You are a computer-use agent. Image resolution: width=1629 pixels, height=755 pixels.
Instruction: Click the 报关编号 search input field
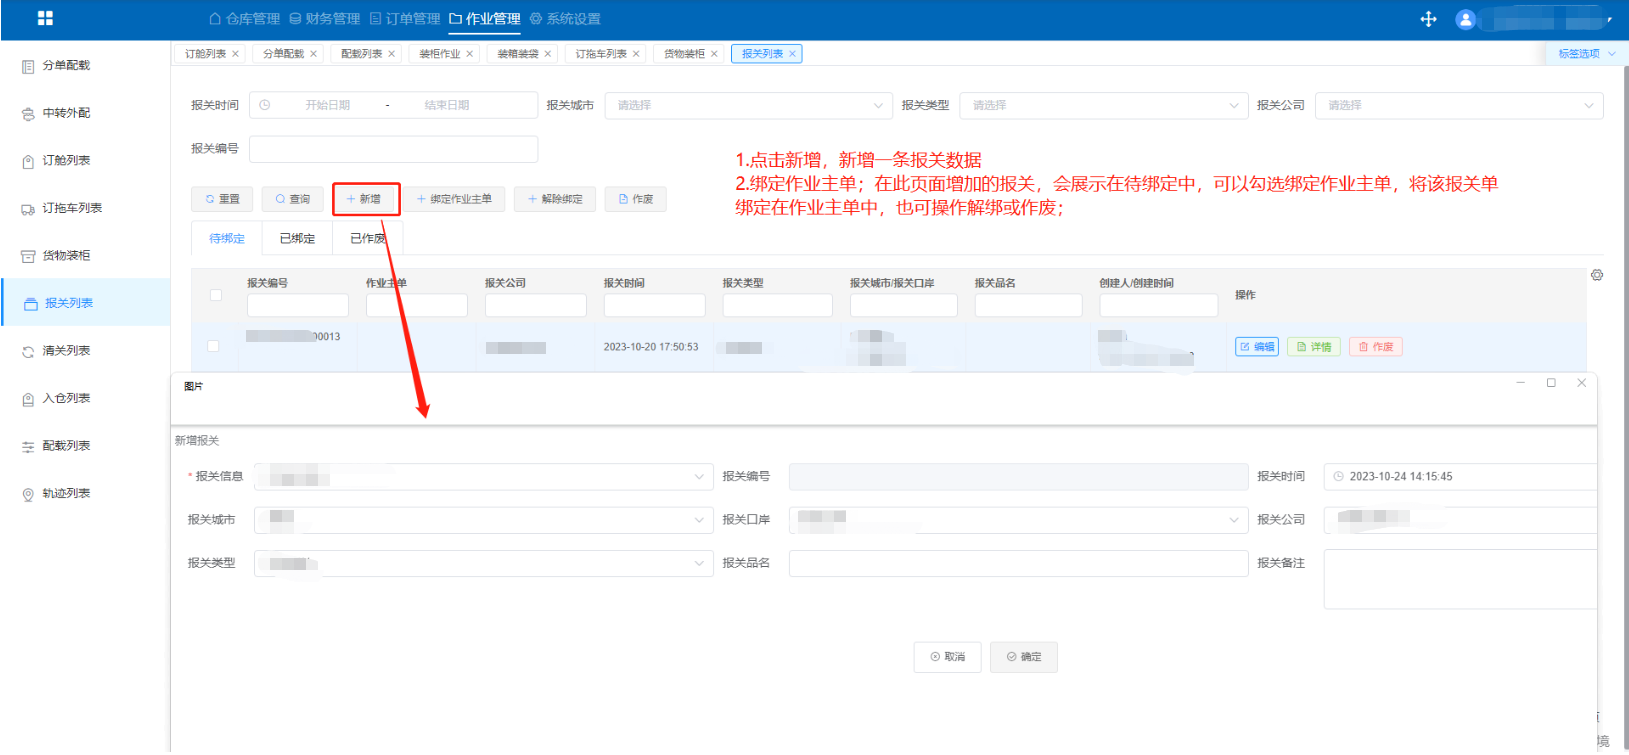click(x=393, y=149)
